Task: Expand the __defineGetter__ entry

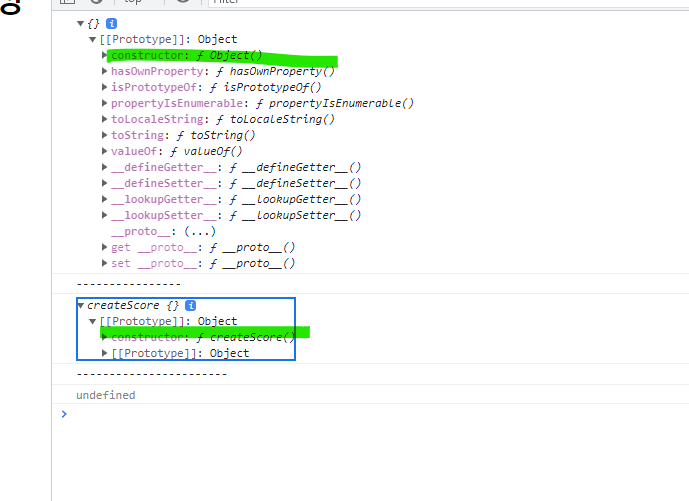Action: (104, 167)
